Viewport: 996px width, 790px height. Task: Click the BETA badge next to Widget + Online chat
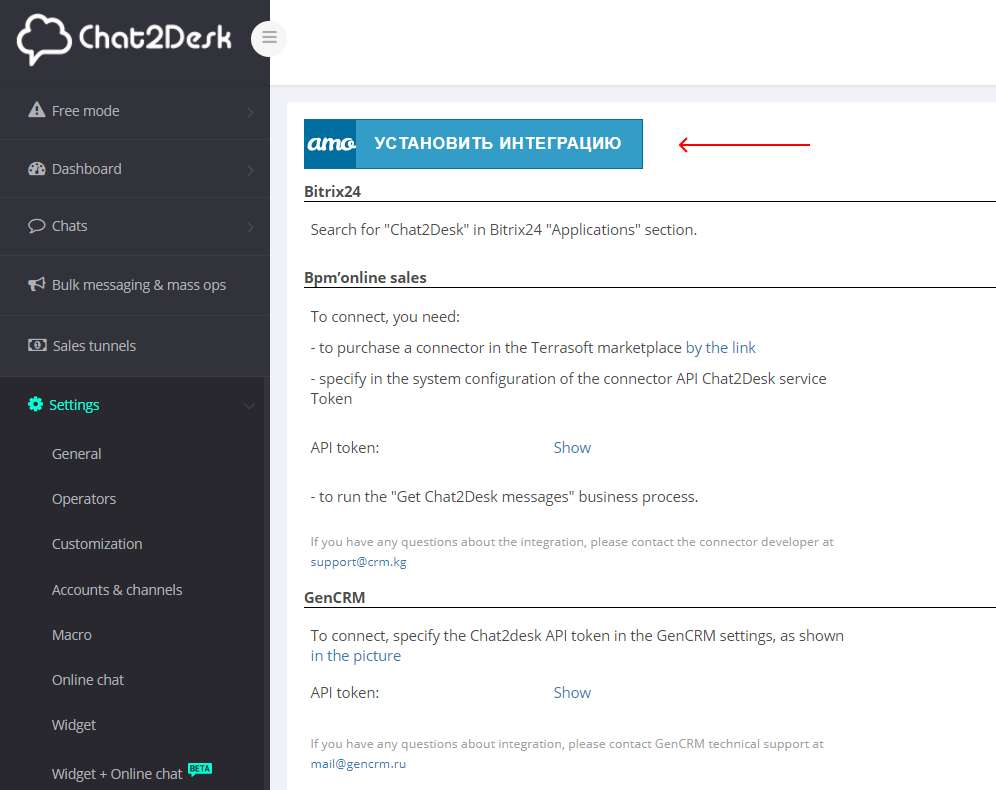point(199,768)
